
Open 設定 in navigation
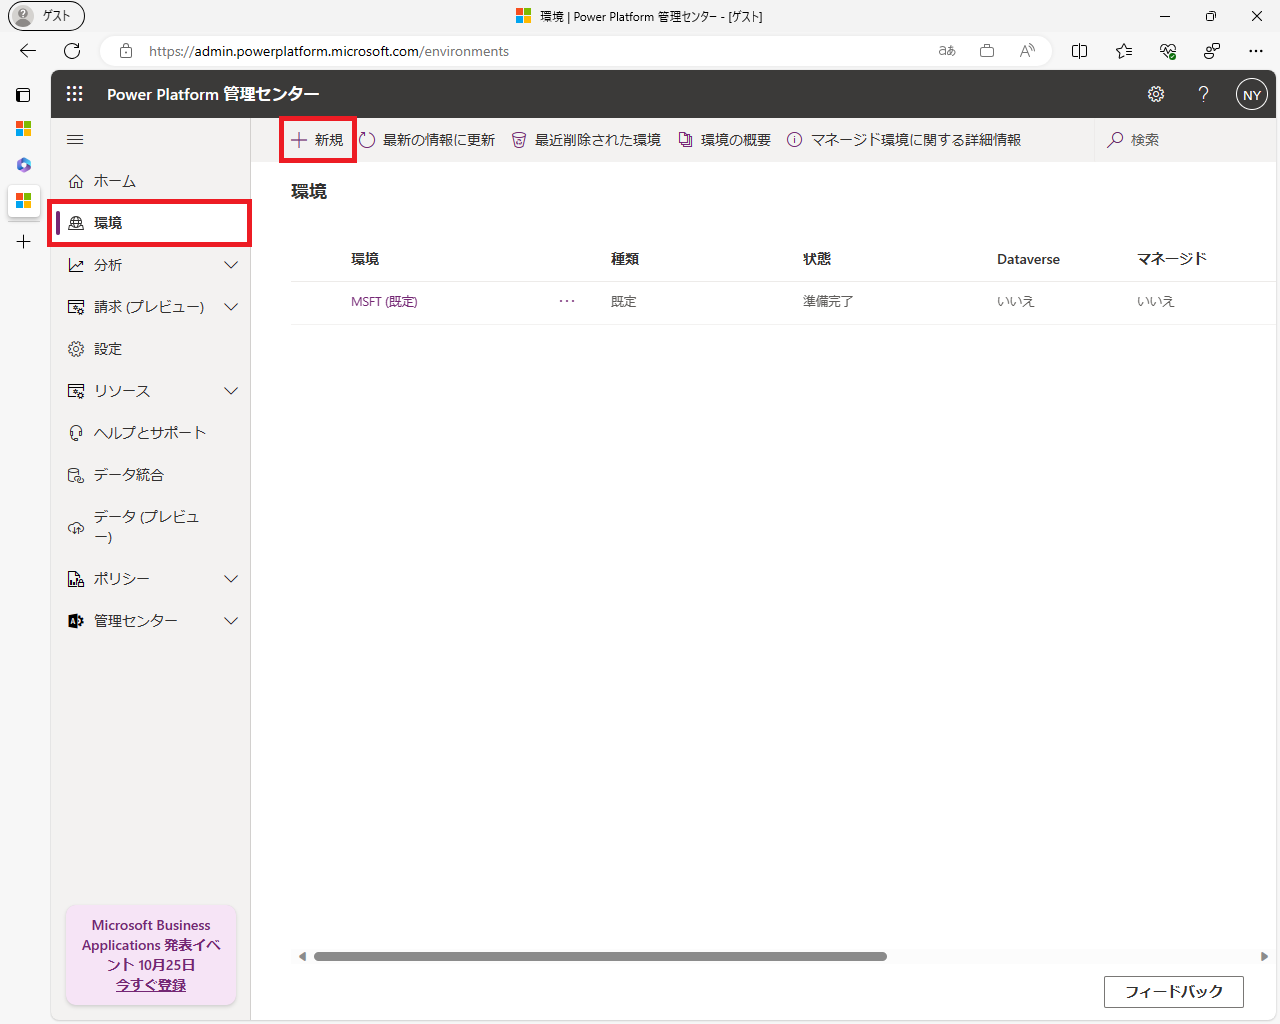tap(150, 349)
